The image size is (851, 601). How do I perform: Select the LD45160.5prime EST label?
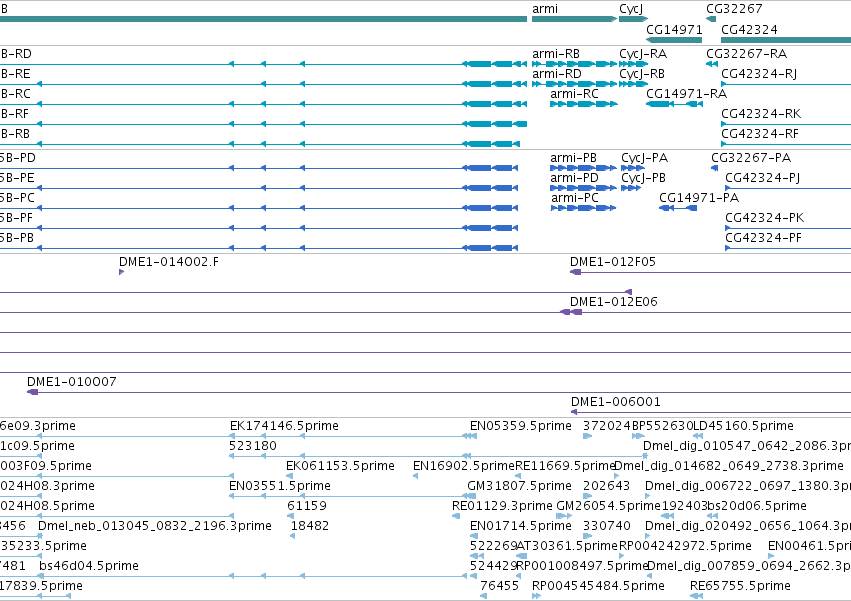(x=744, y=426)
